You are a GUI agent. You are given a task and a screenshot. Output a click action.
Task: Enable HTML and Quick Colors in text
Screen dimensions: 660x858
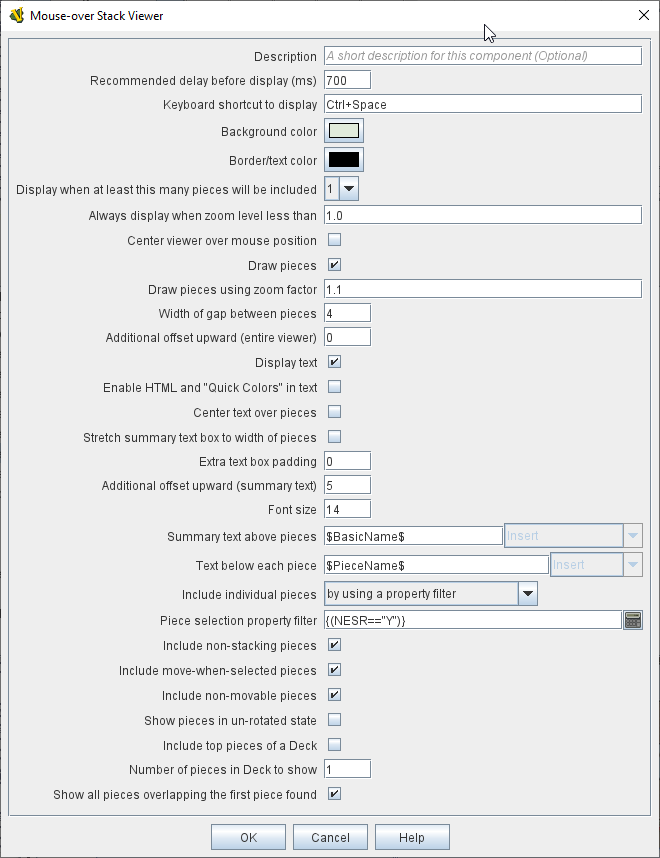(334, 387)
